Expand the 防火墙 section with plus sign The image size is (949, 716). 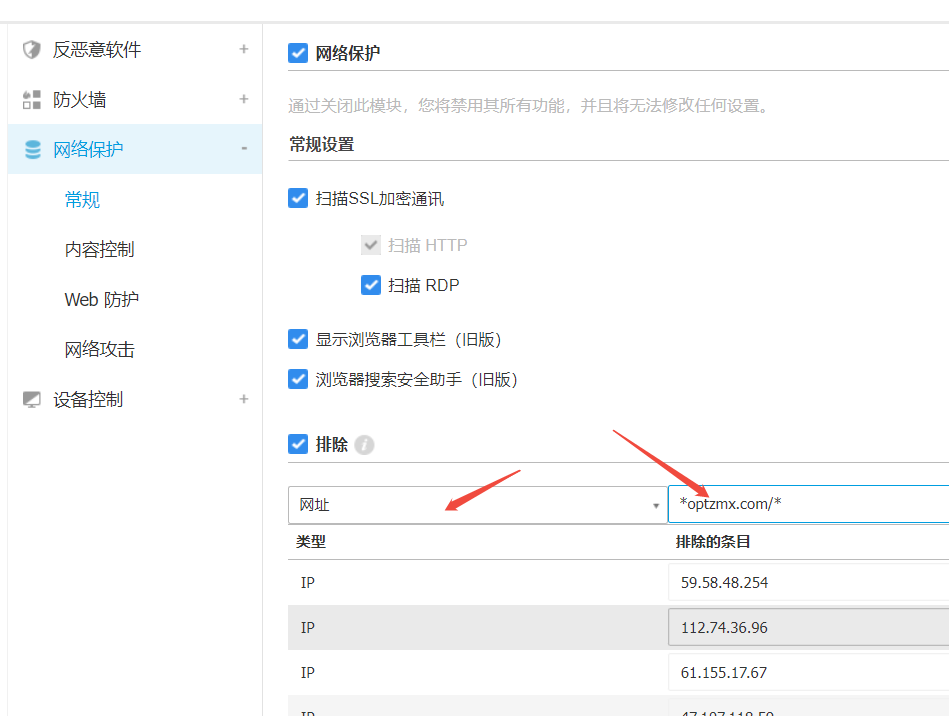tap(243, 99)
